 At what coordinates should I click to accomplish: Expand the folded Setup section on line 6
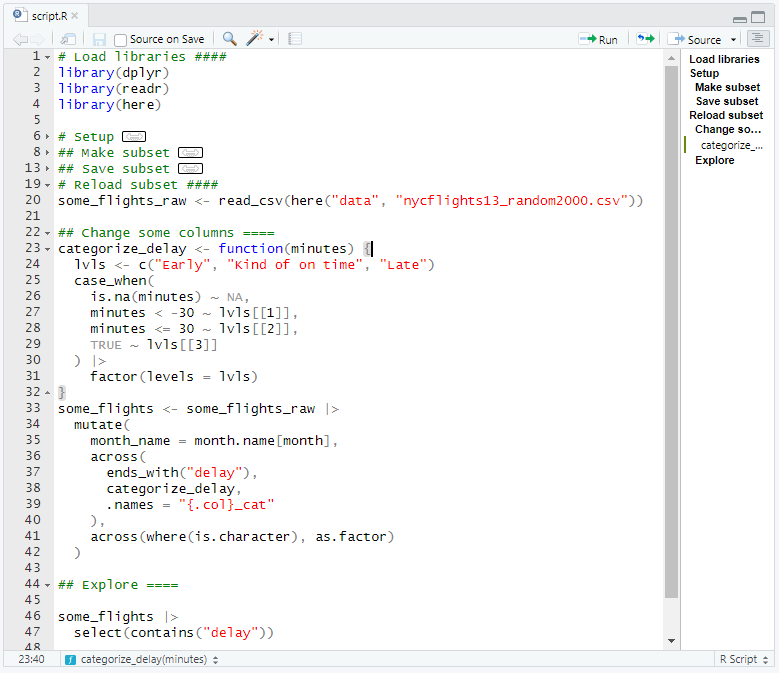click(134, 136)
